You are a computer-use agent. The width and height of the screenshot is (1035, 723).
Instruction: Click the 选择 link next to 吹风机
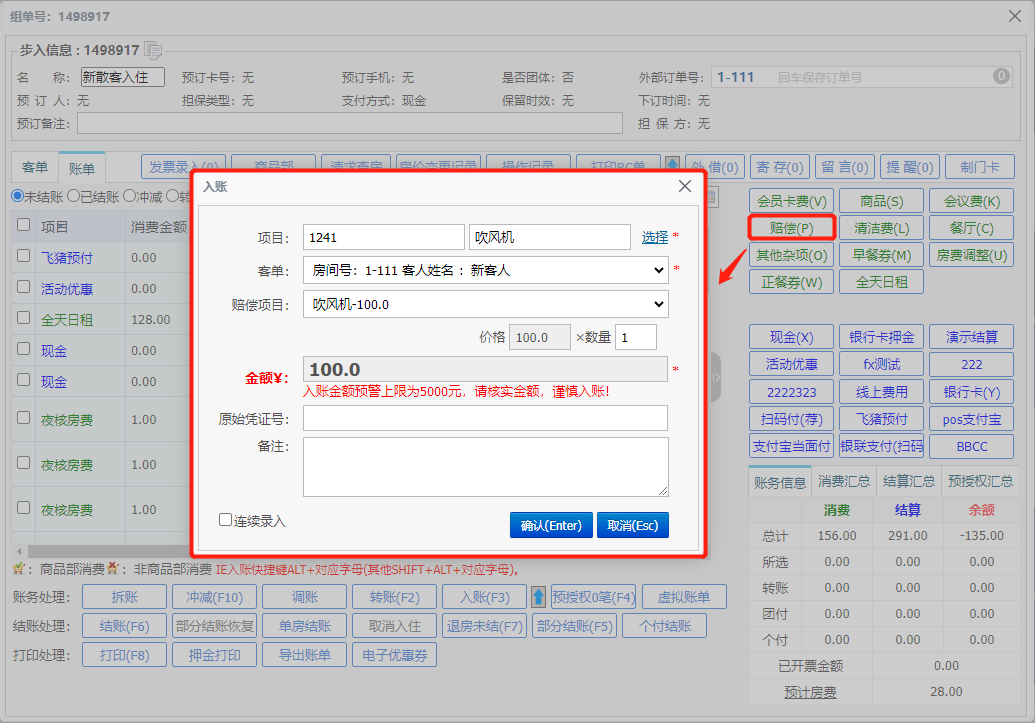coord(655,237)
